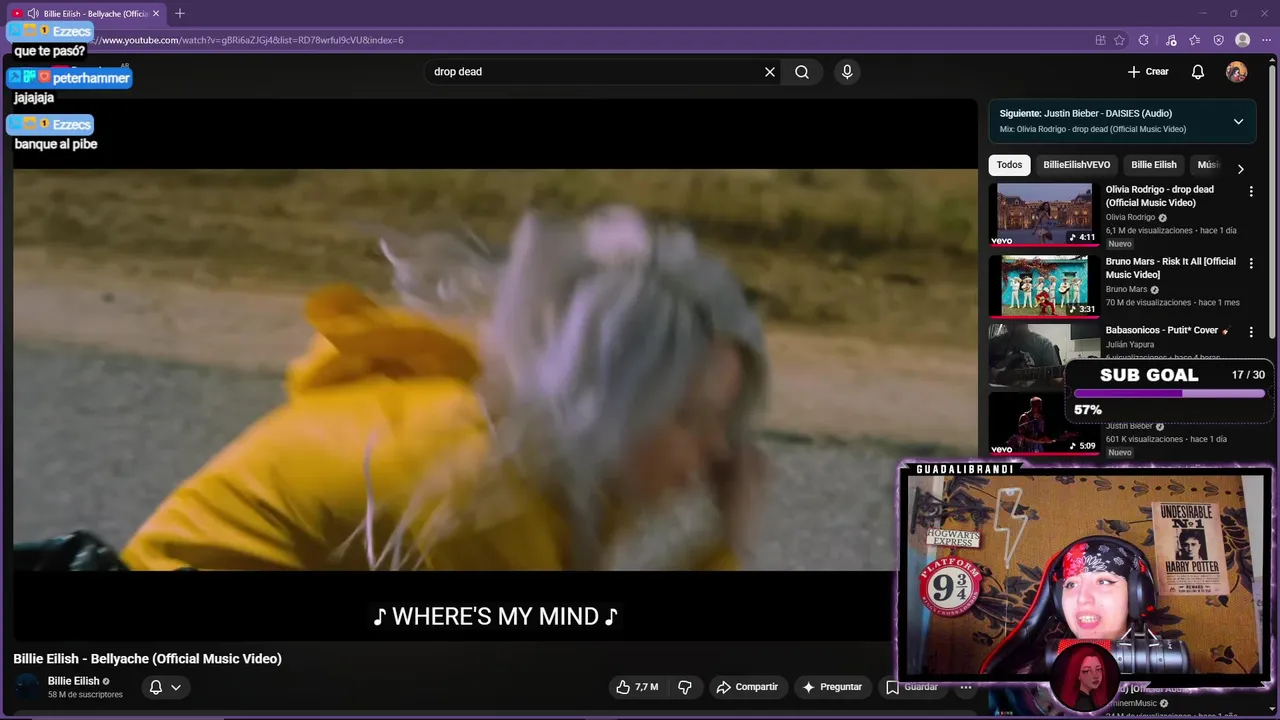Viewport: 1280px width, 720px height.
Task: Open YouTube notifications bell in header
Action: [1198, 72]
